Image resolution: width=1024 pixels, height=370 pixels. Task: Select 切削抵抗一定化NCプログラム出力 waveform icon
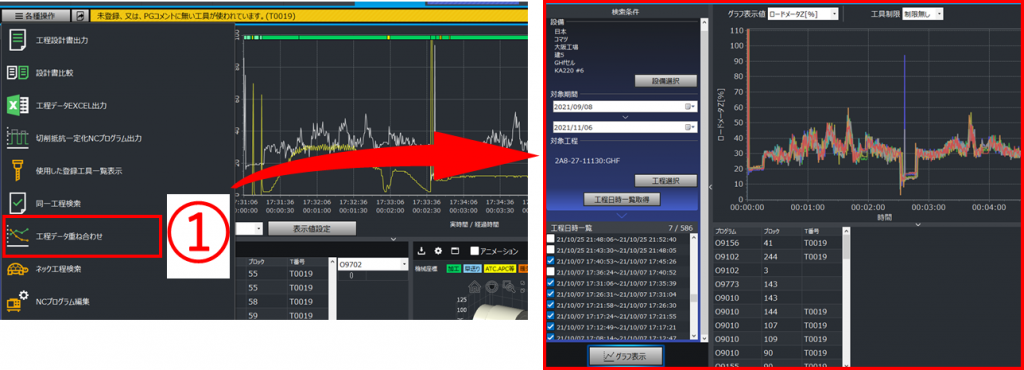[x=17, y=138]
